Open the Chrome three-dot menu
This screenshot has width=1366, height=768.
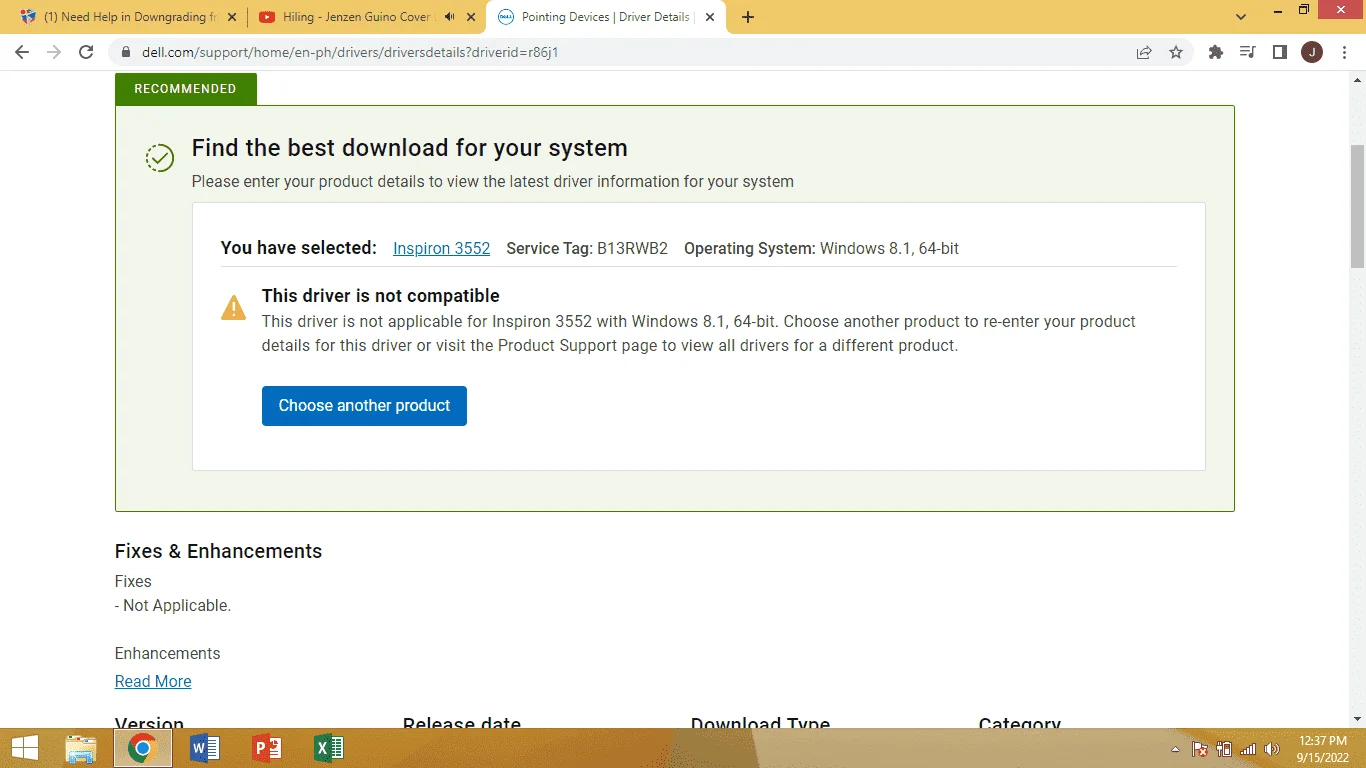click(x=1343, y=52)
